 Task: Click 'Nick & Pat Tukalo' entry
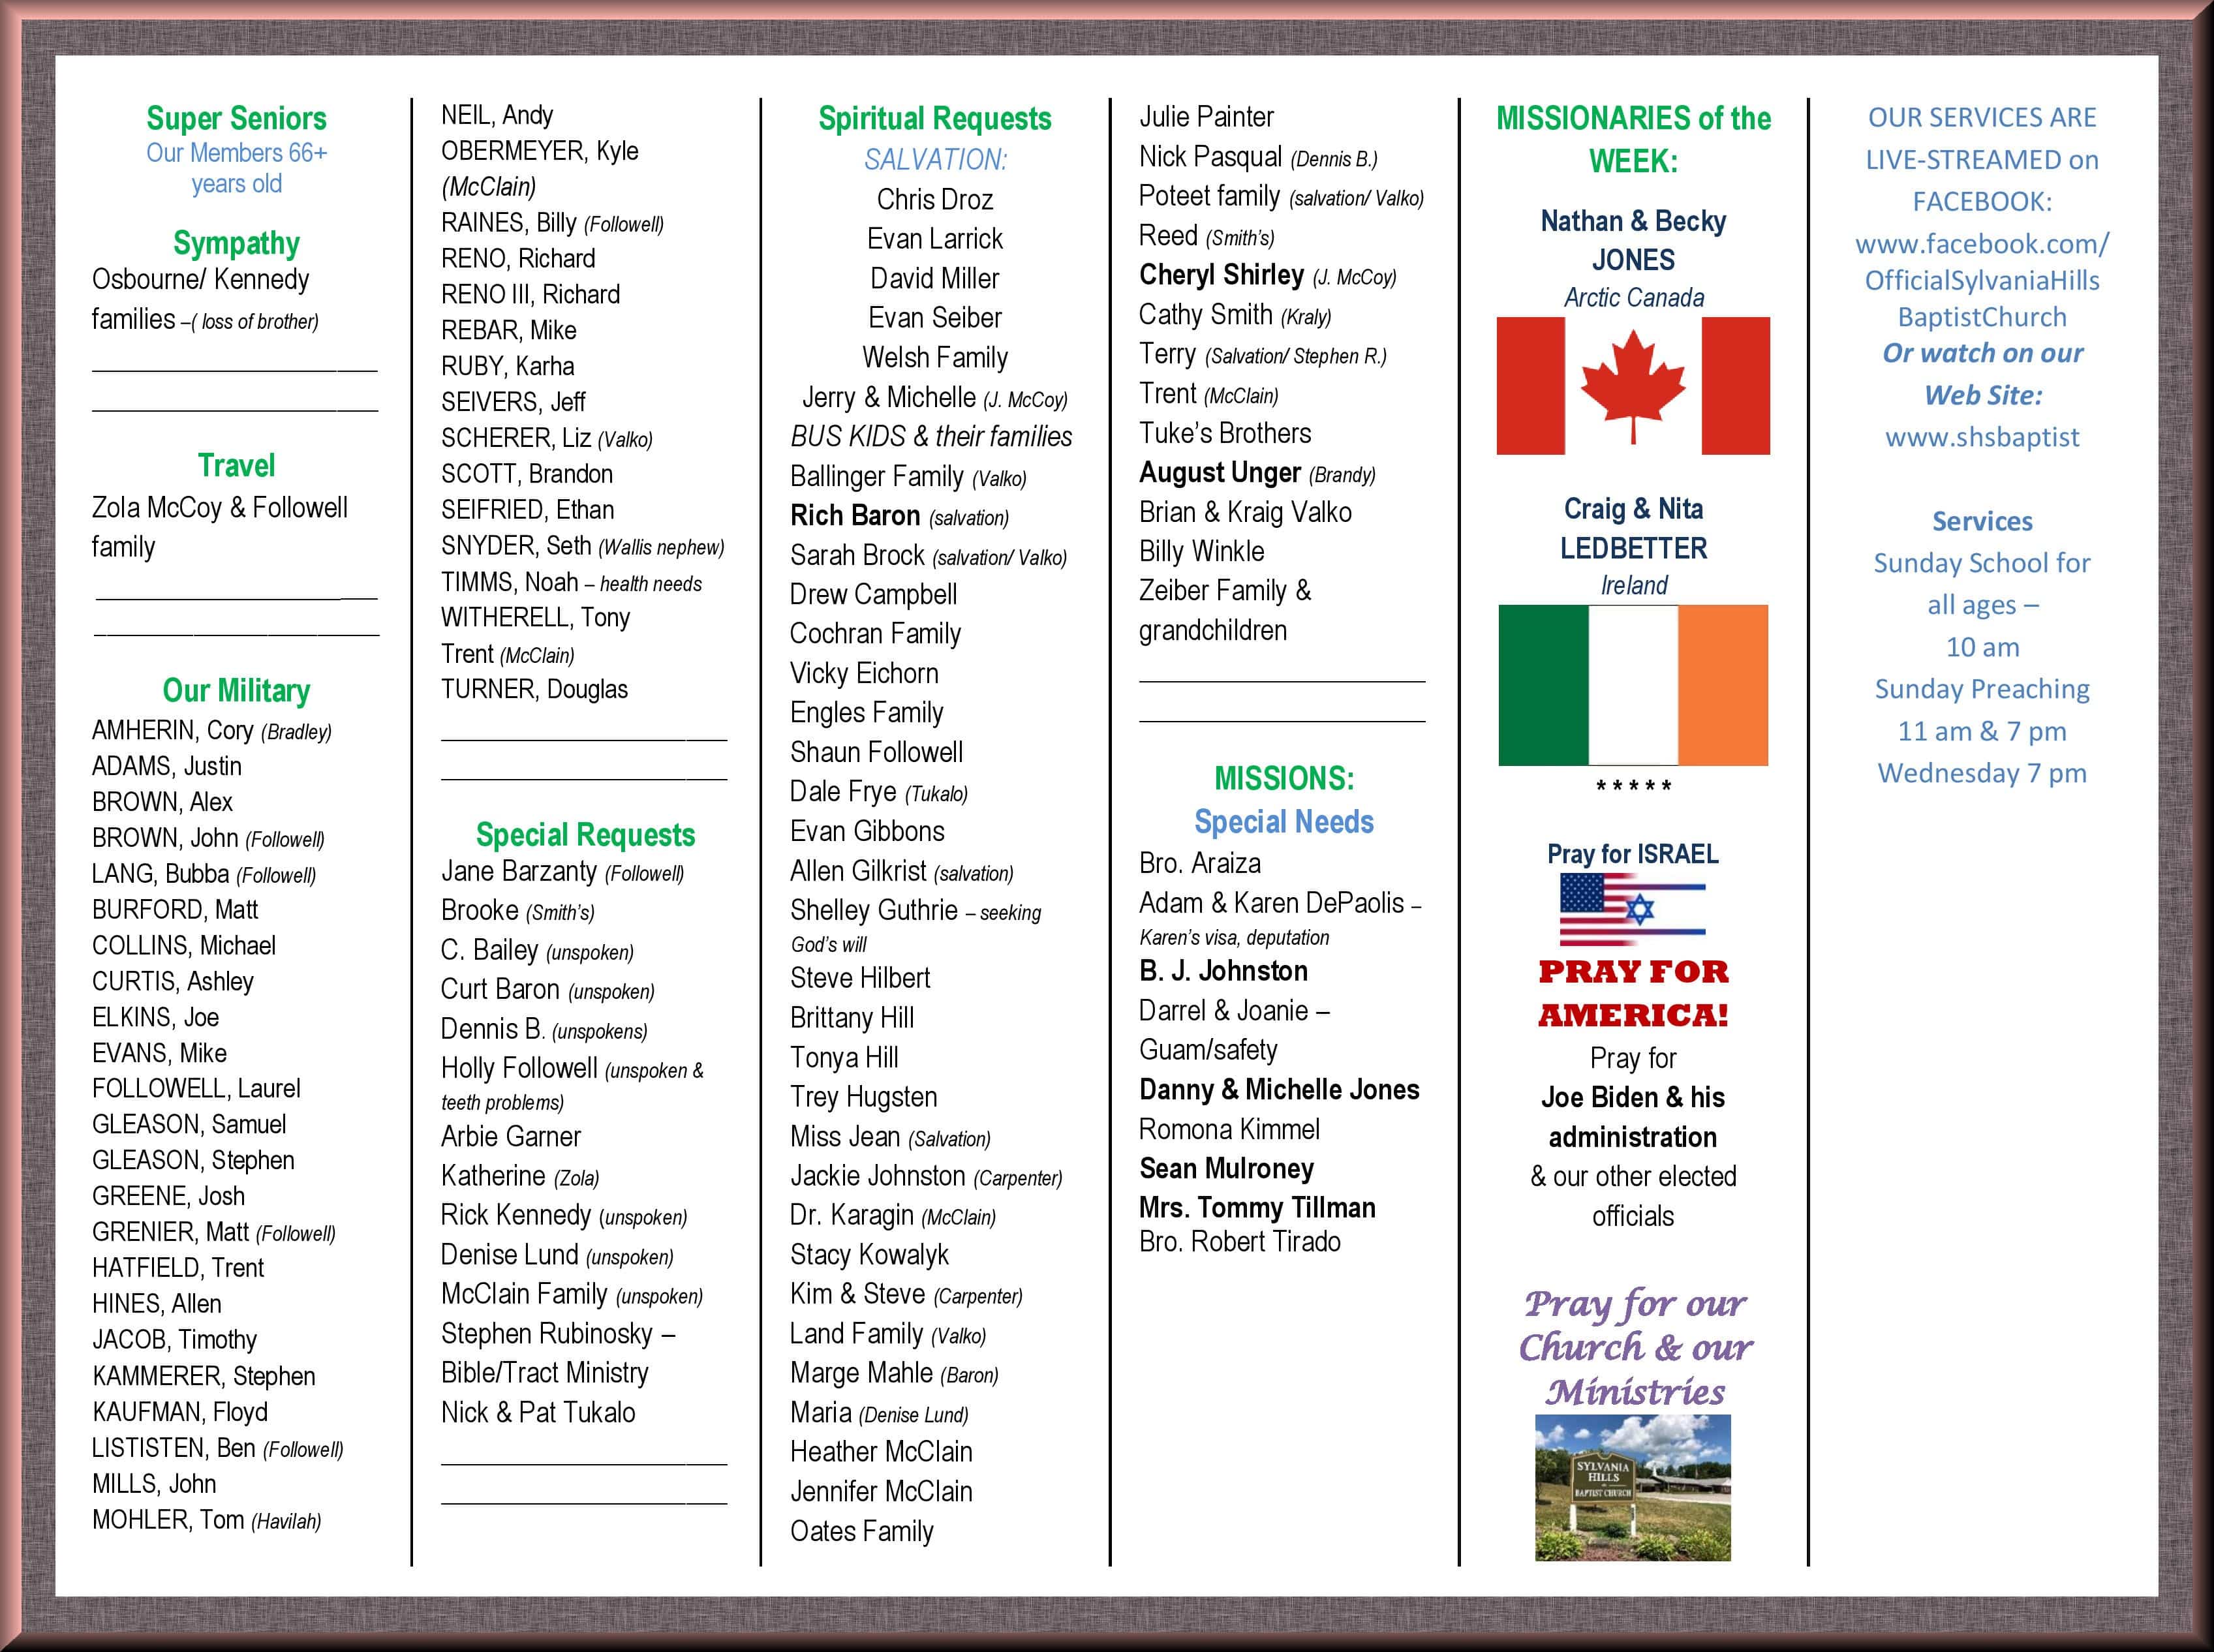(x=538, y=1412)
